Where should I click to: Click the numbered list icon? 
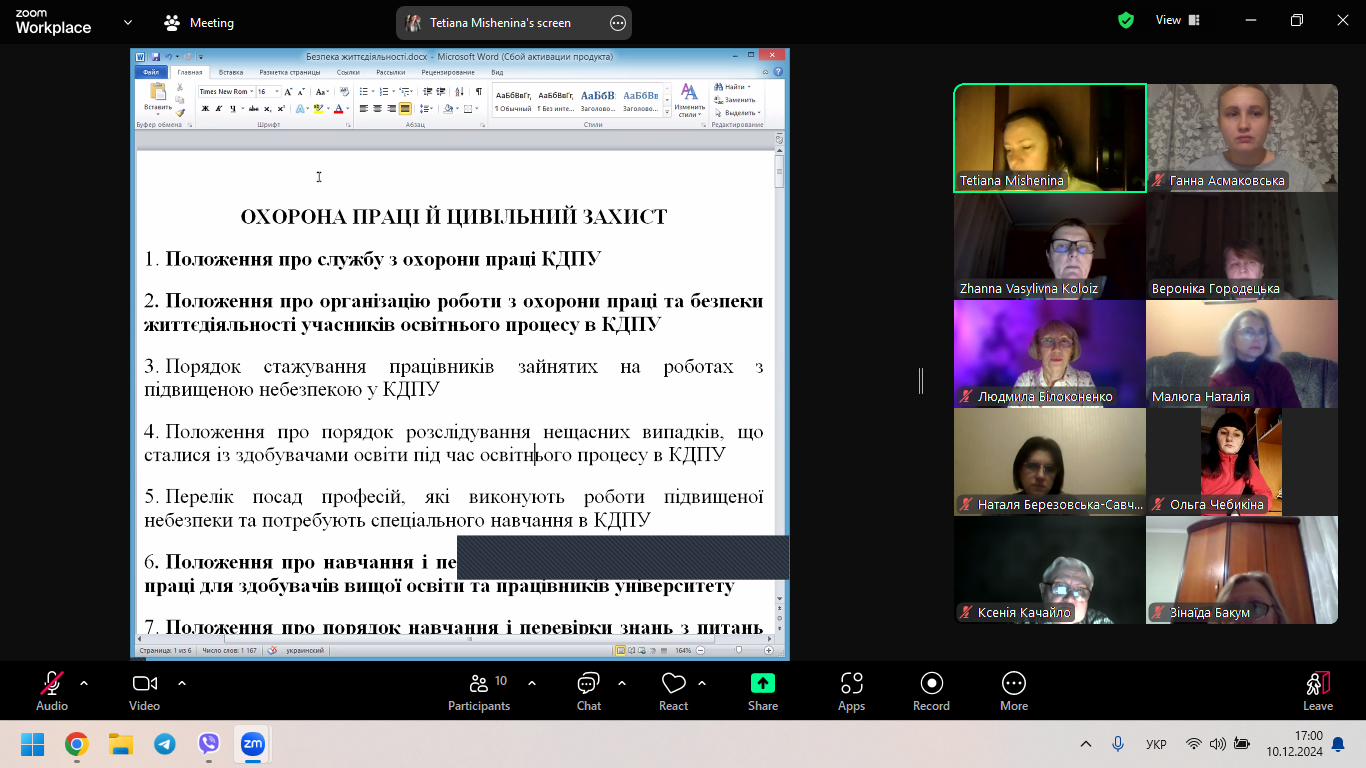tap(384, 91)
